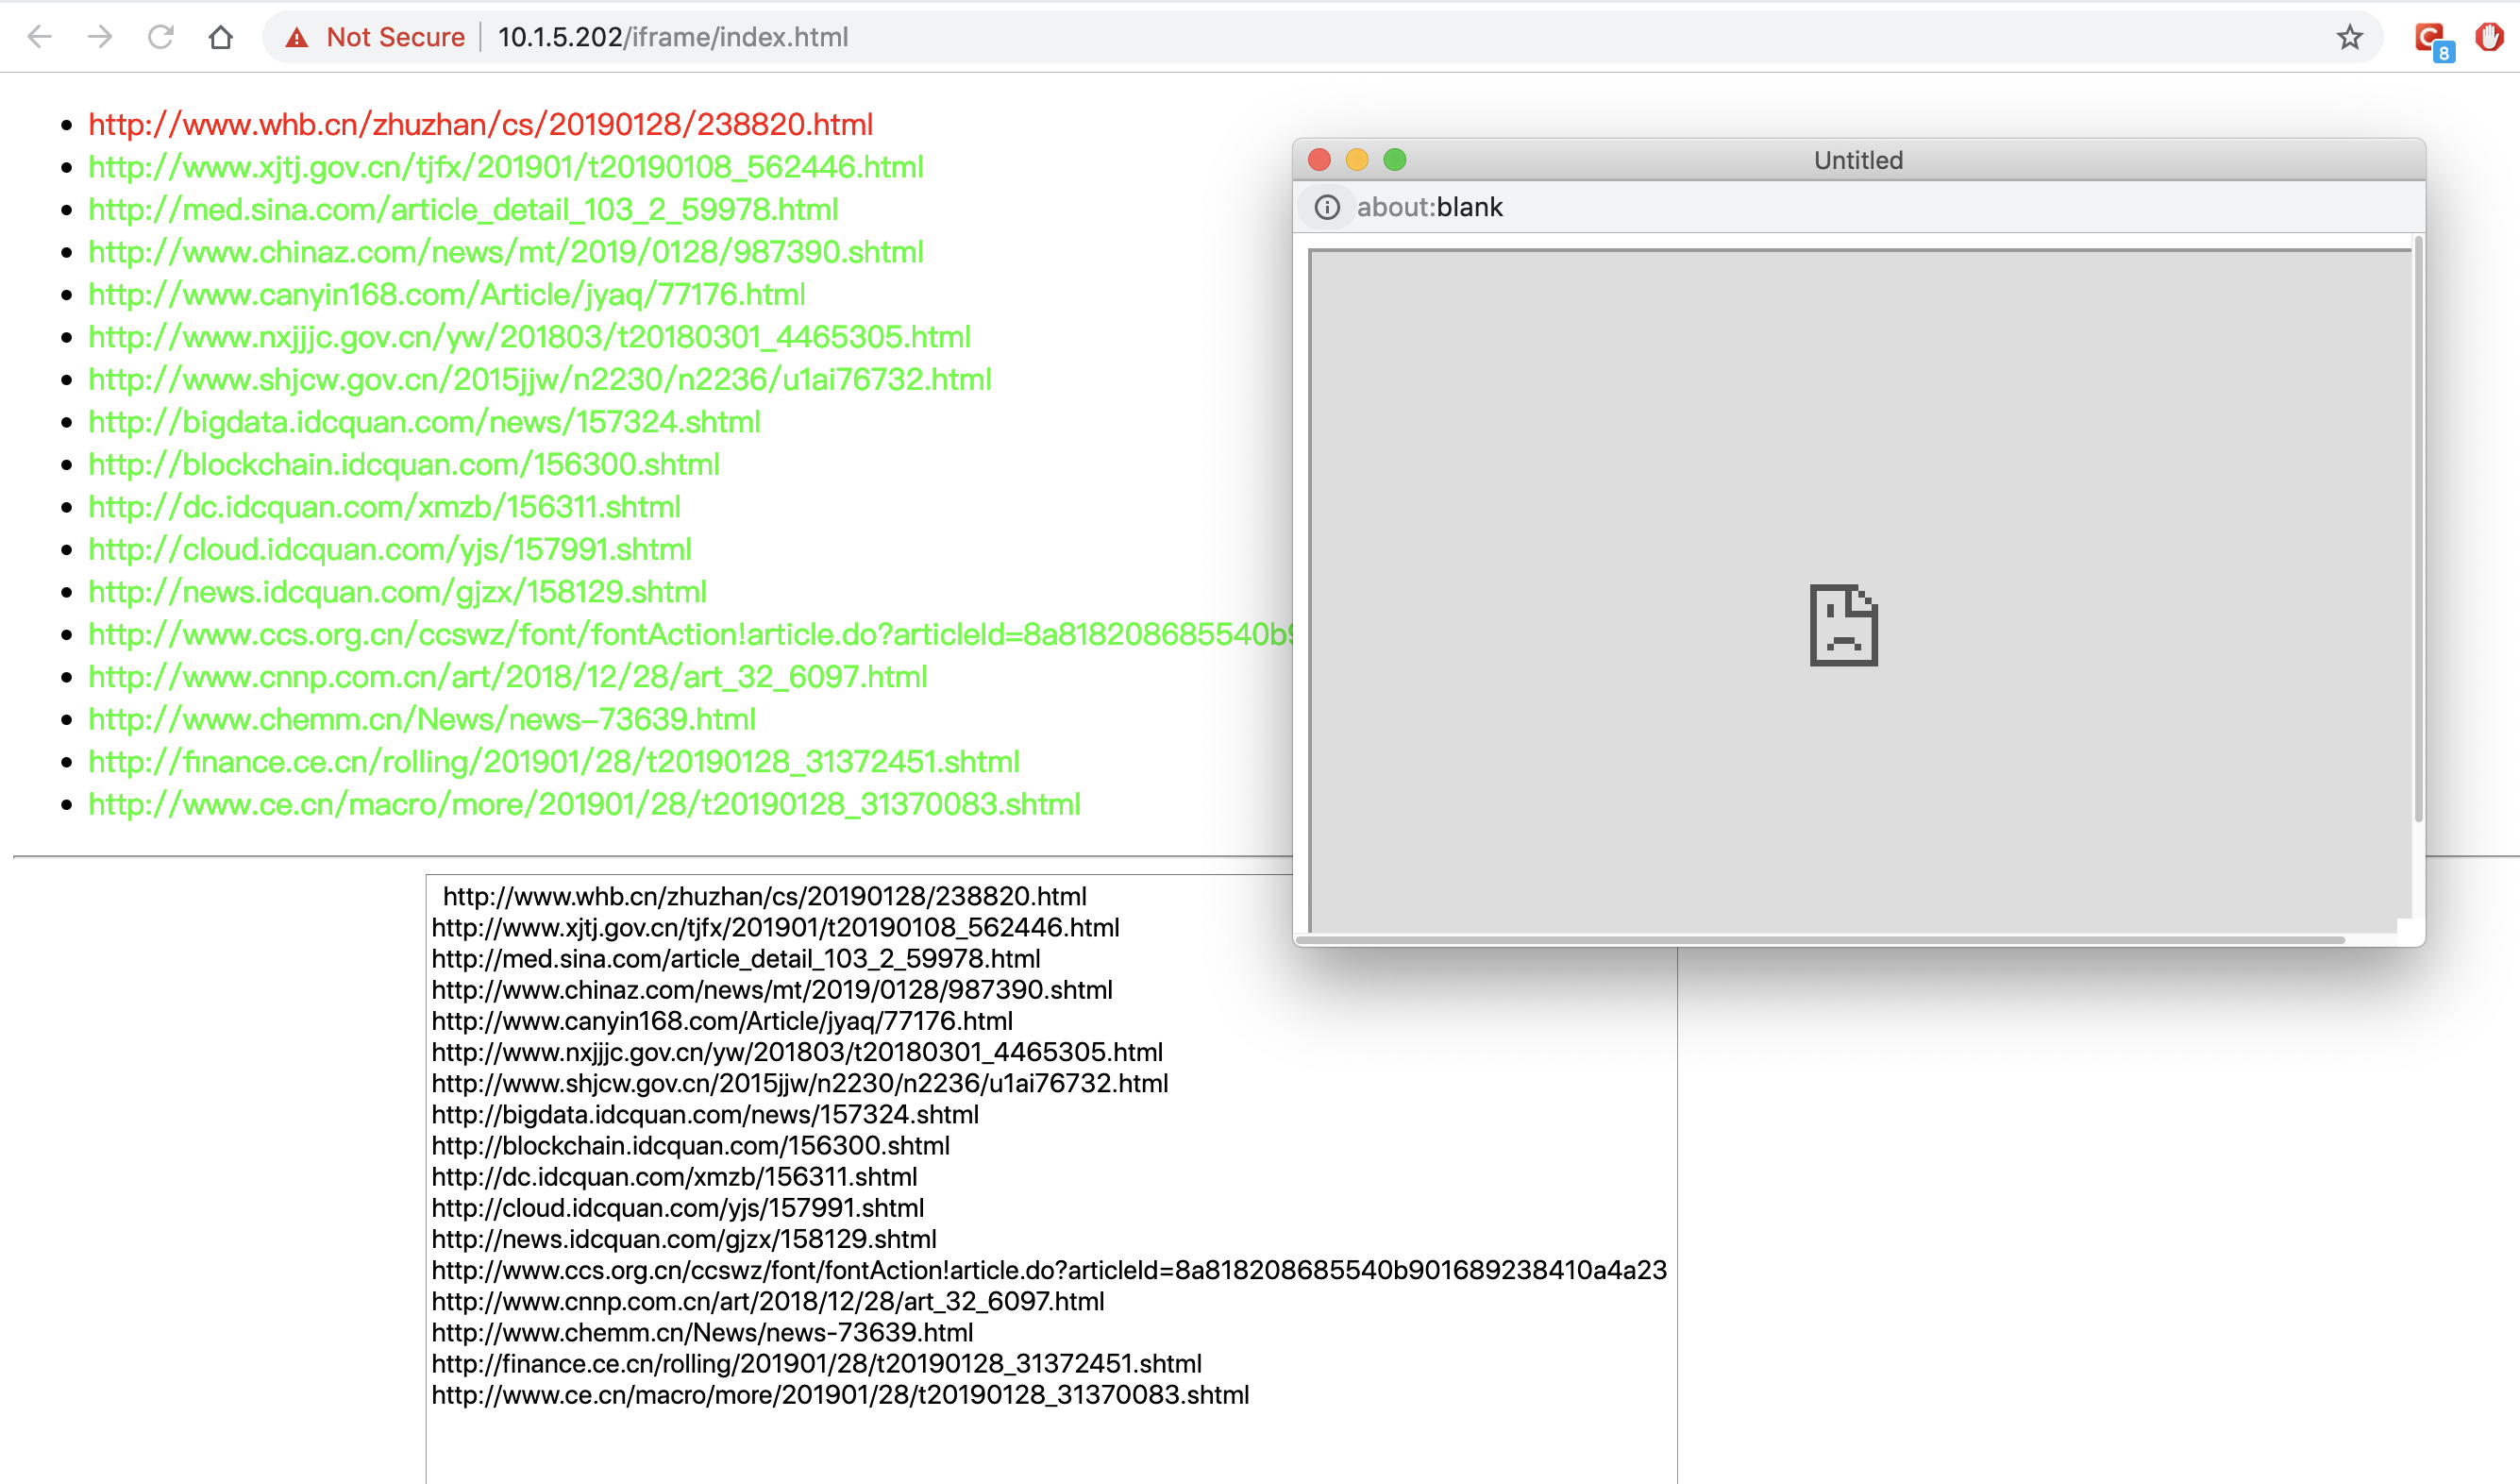Click the main address bar URL
The height and width of the screenshot is (1484, 2520).
(x=672, y=37)
